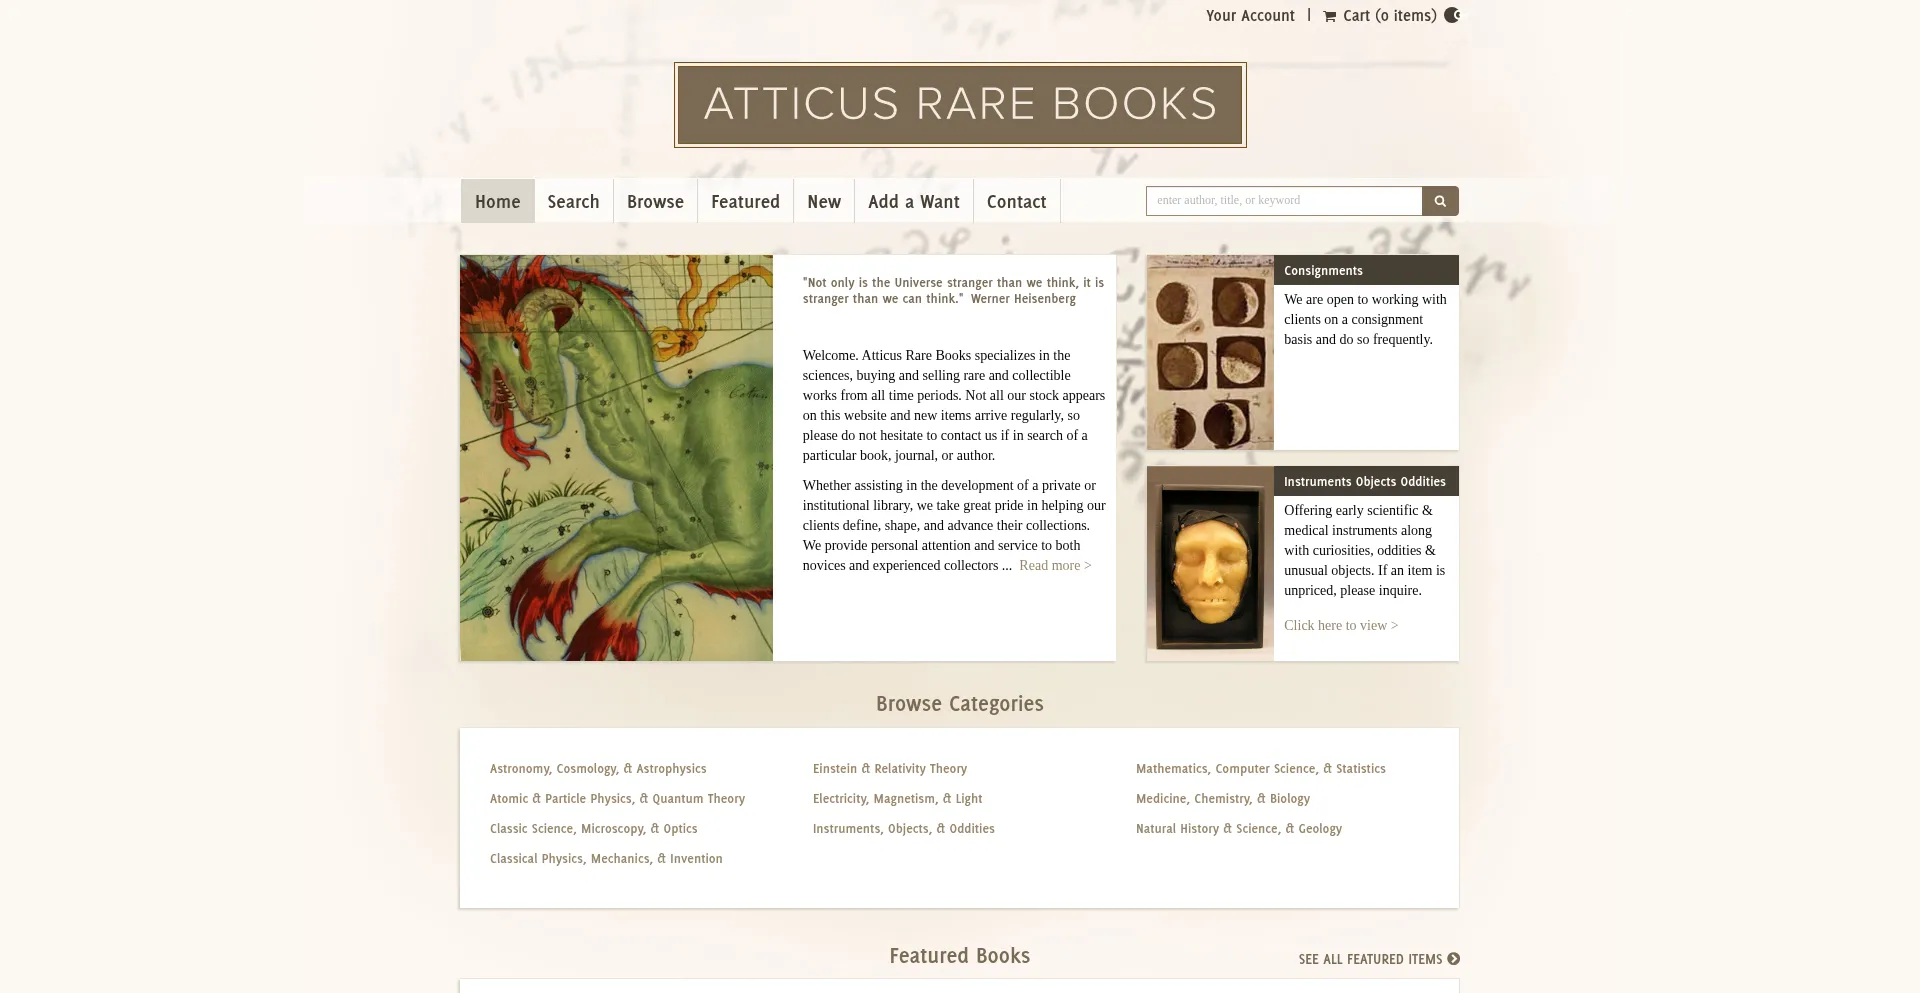Screen dimensions: 1920x993
Task: Browse Einstein & Relativity Theory category
Action: click(x=889, y=769)
